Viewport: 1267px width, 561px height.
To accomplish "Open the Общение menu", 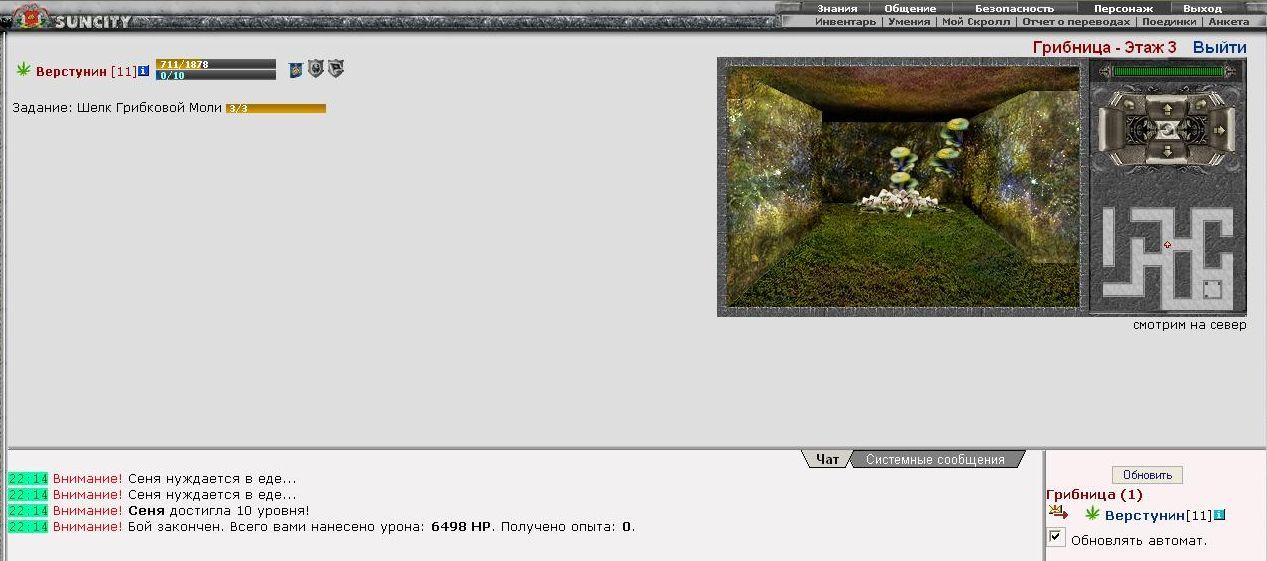I will pyautogui.click(x=910, y=8).
